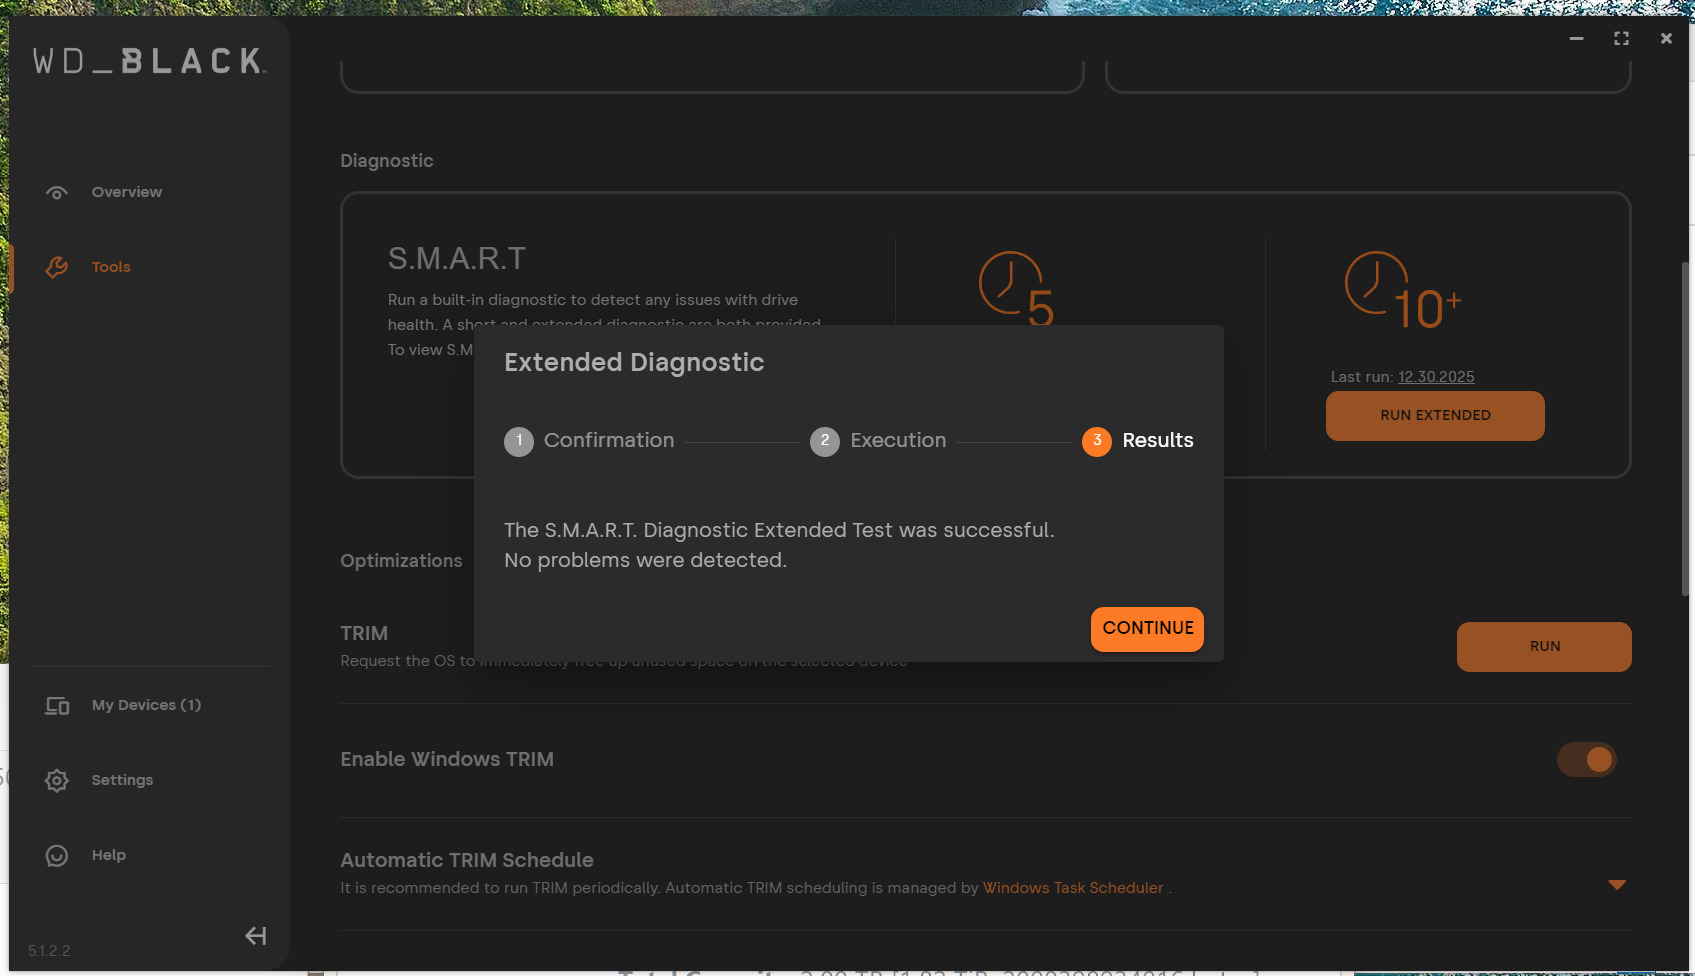Click the Extended Diagnostic dialog title

click(x=634, y=363)
